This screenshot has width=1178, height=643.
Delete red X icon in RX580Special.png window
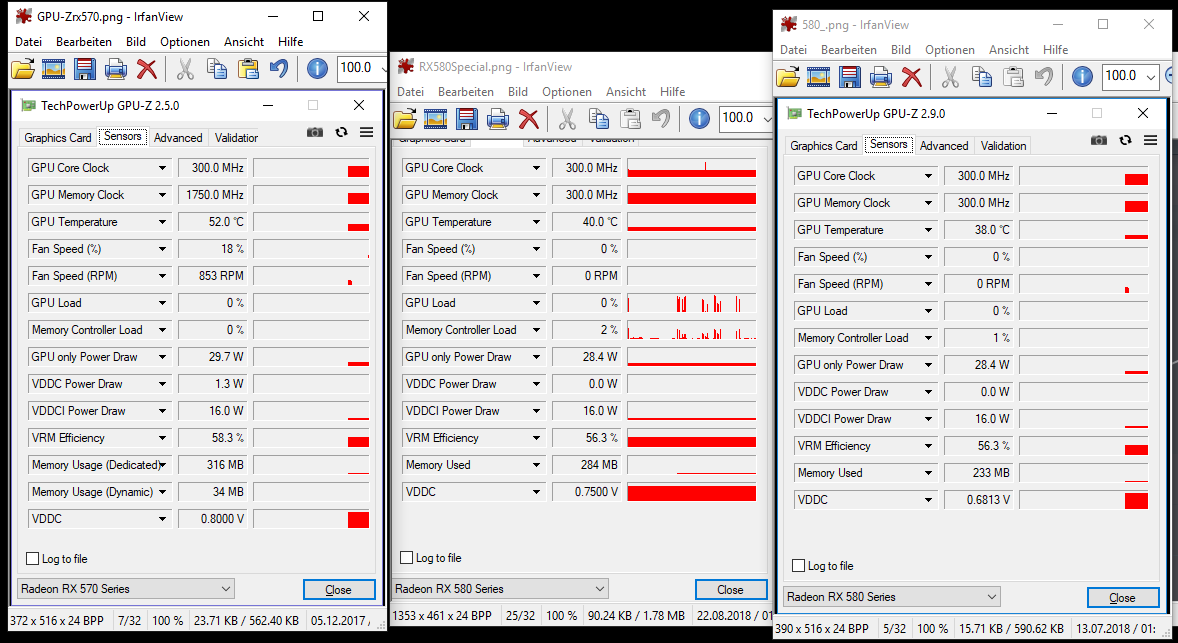click(x=529, y=119)
